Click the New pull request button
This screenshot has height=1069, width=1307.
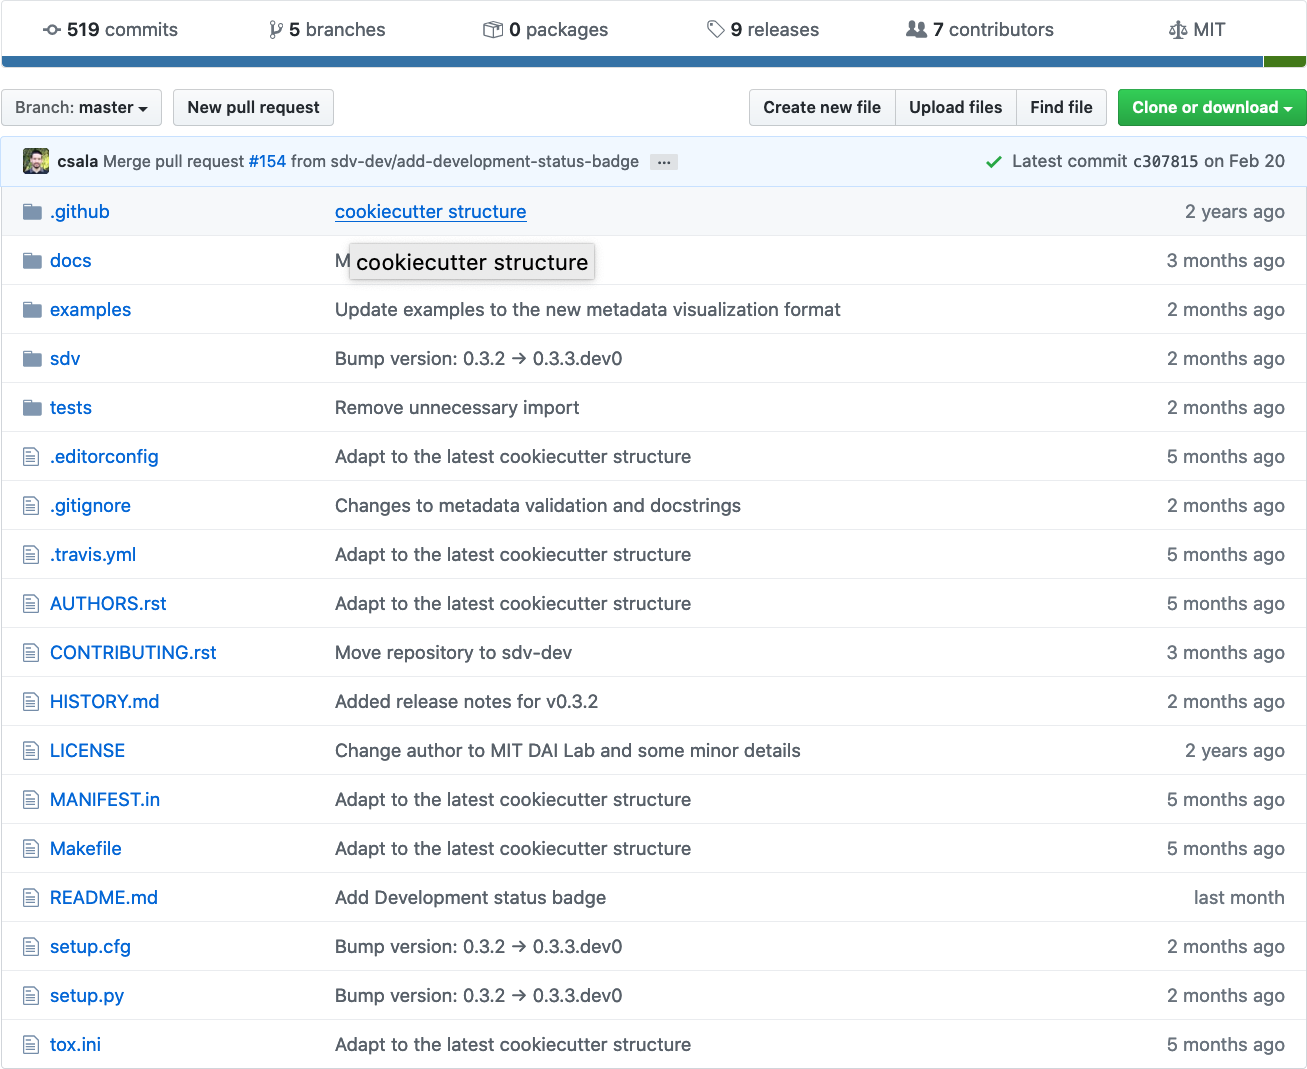click(253, 108)
